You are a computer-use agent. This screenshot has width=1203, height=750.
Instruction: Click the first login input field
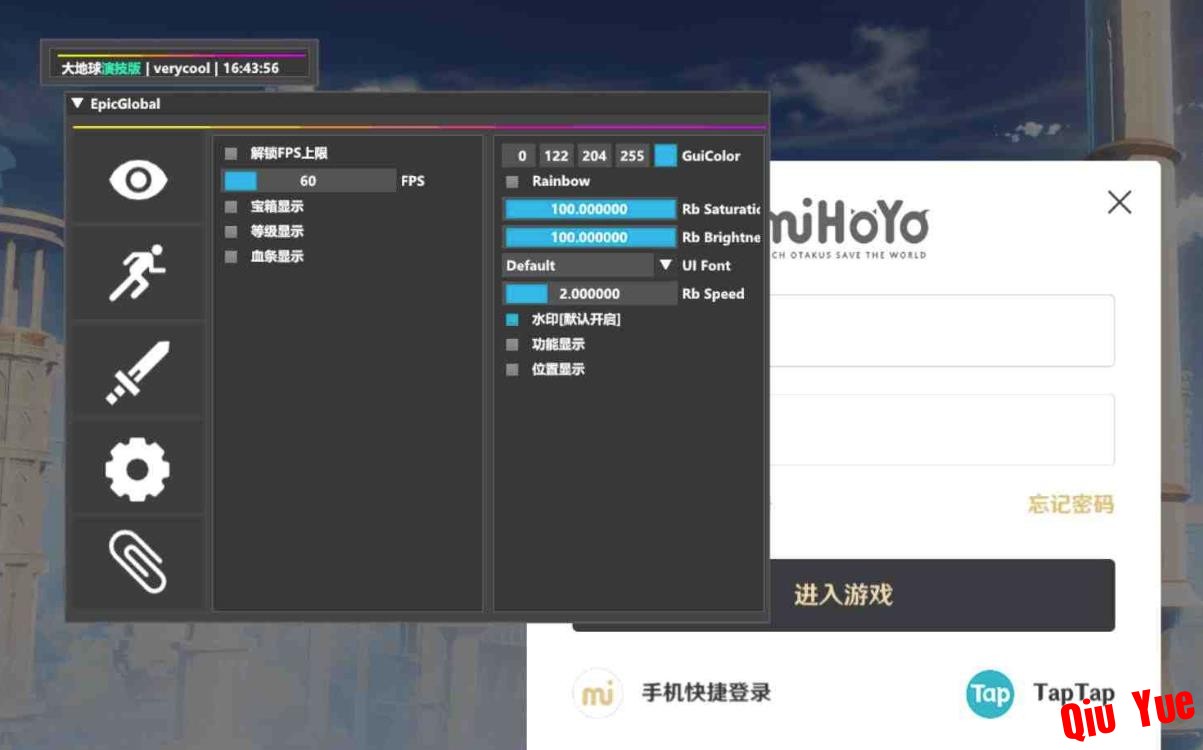pyautogui.click(x=941, y=330)
